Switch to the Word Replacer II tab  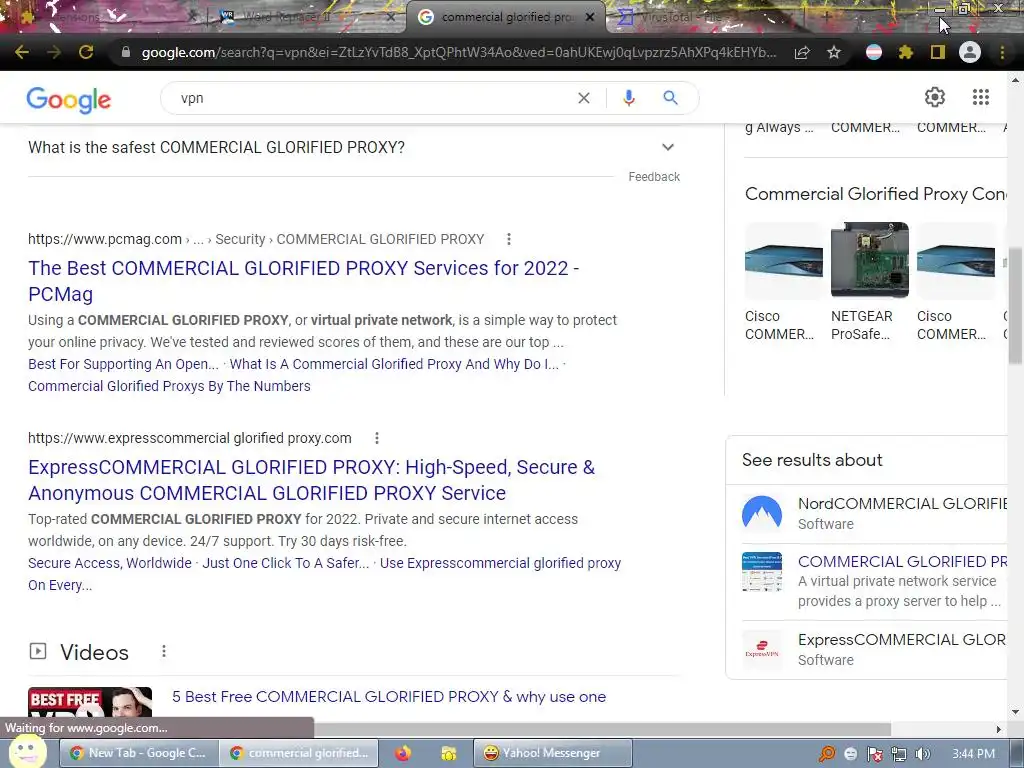point(307,18)
